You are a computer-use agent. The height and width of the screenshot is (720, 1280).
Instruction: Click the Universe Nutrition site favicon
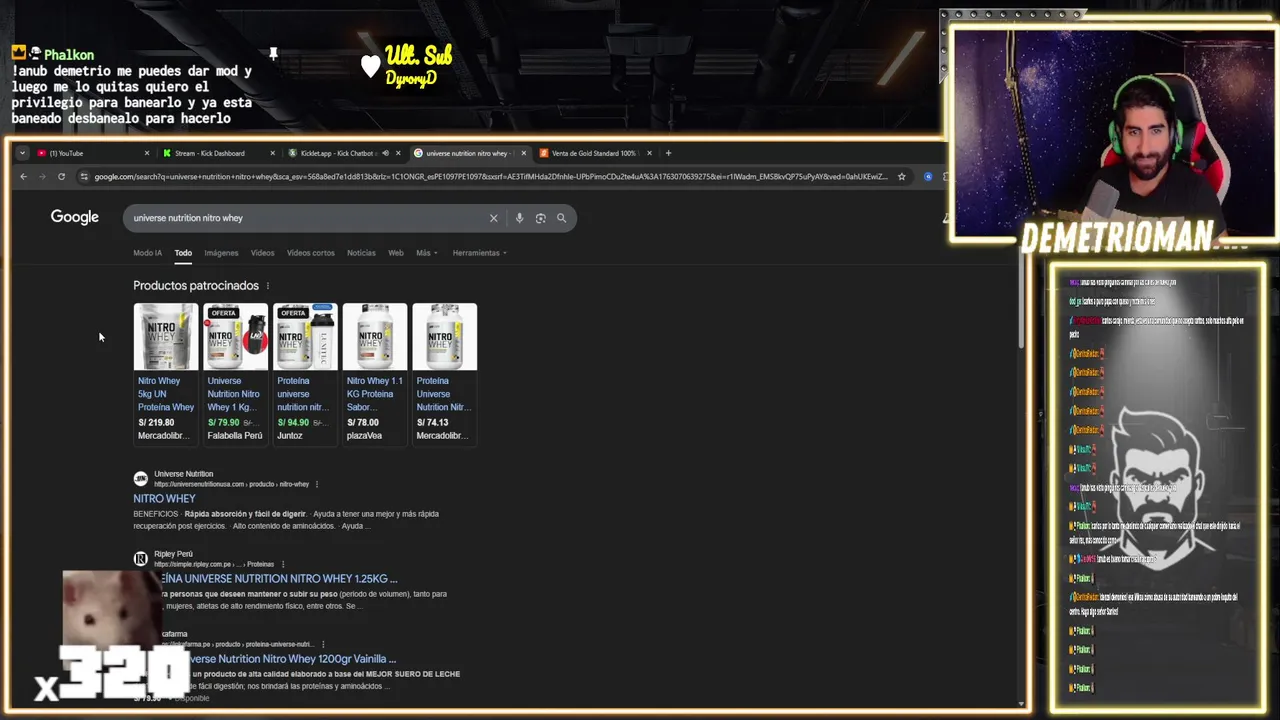coord(141,479)
